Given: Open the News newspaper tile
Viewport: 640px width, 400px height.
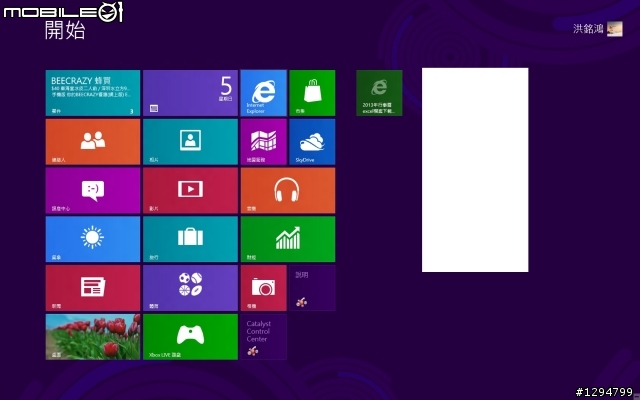Looking at the screenshot, I should [93, 288].
